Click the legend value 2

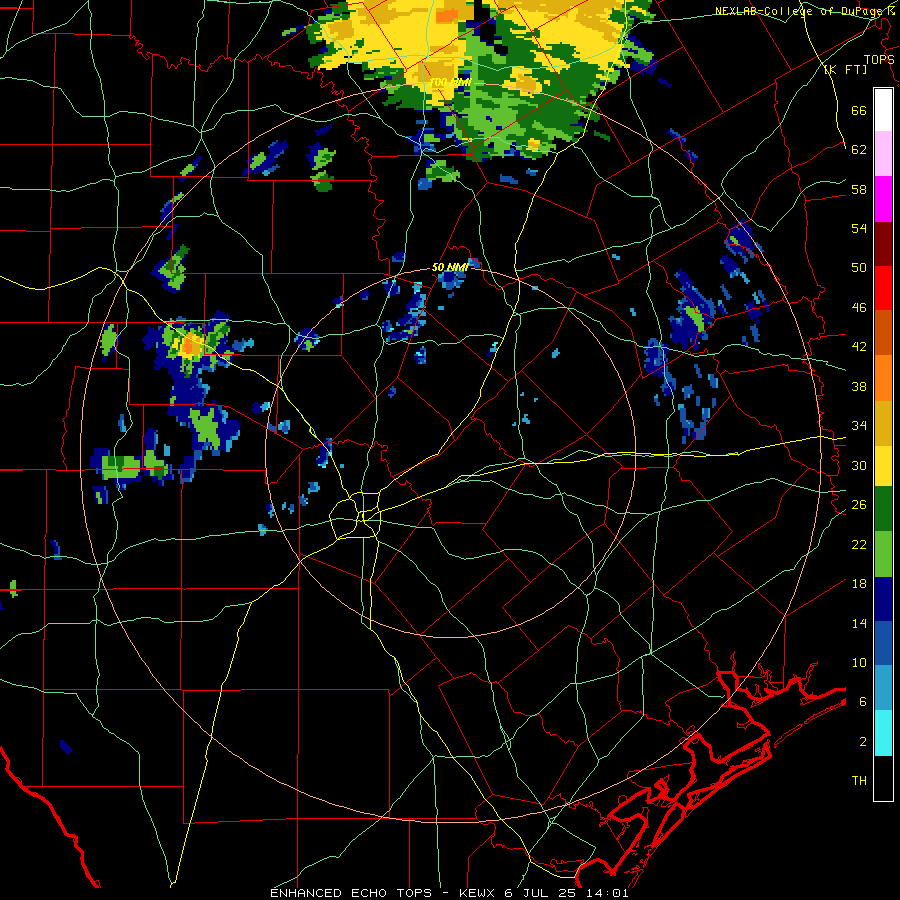(x=863, y=741)
